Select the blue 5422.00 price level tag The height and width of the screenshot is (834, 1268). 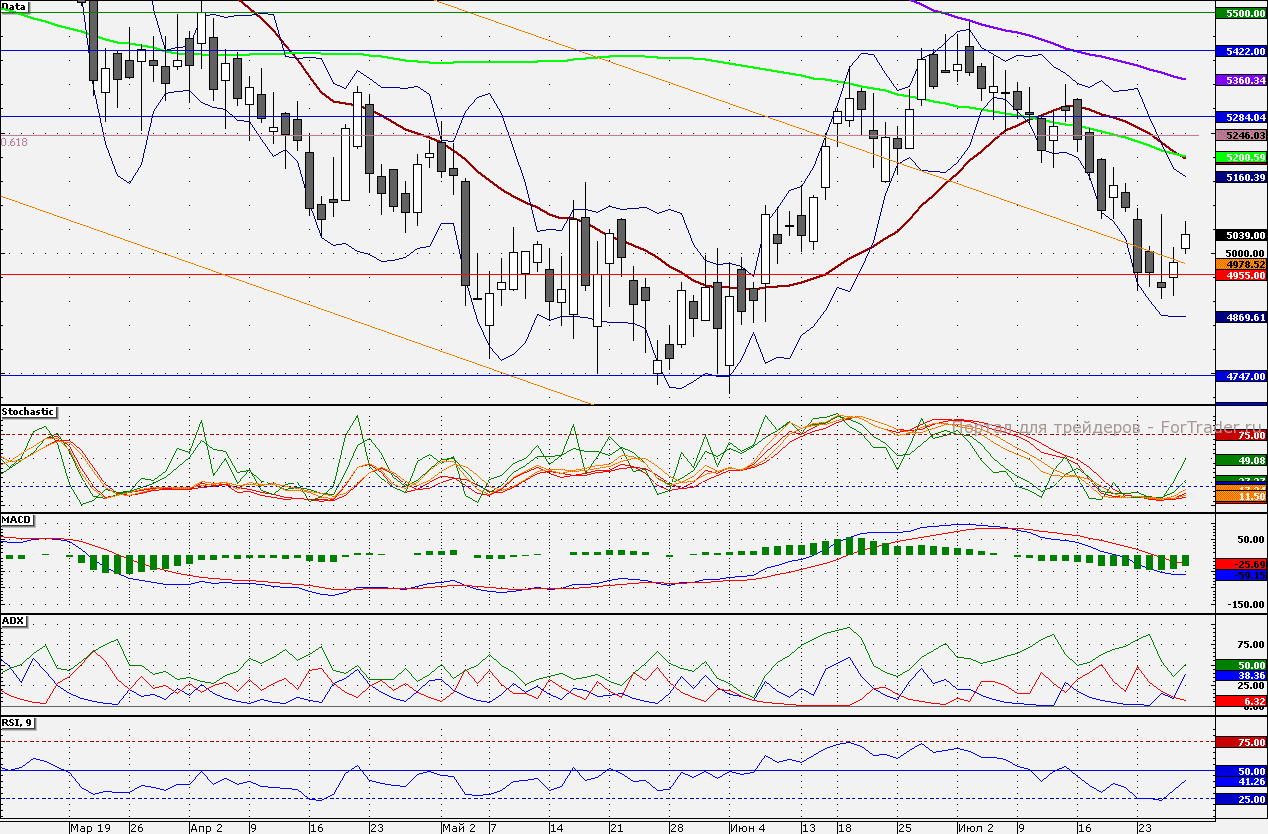pyautogui.click(x=1240, y=50)
